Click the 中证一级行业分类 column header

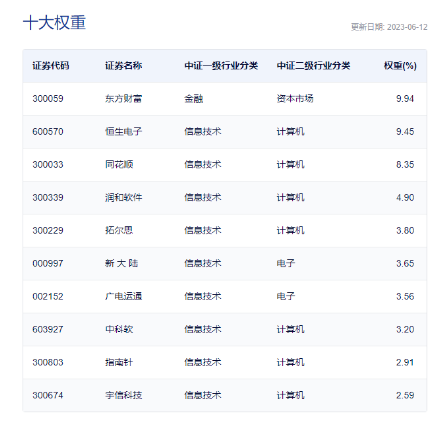coord(221,66)
